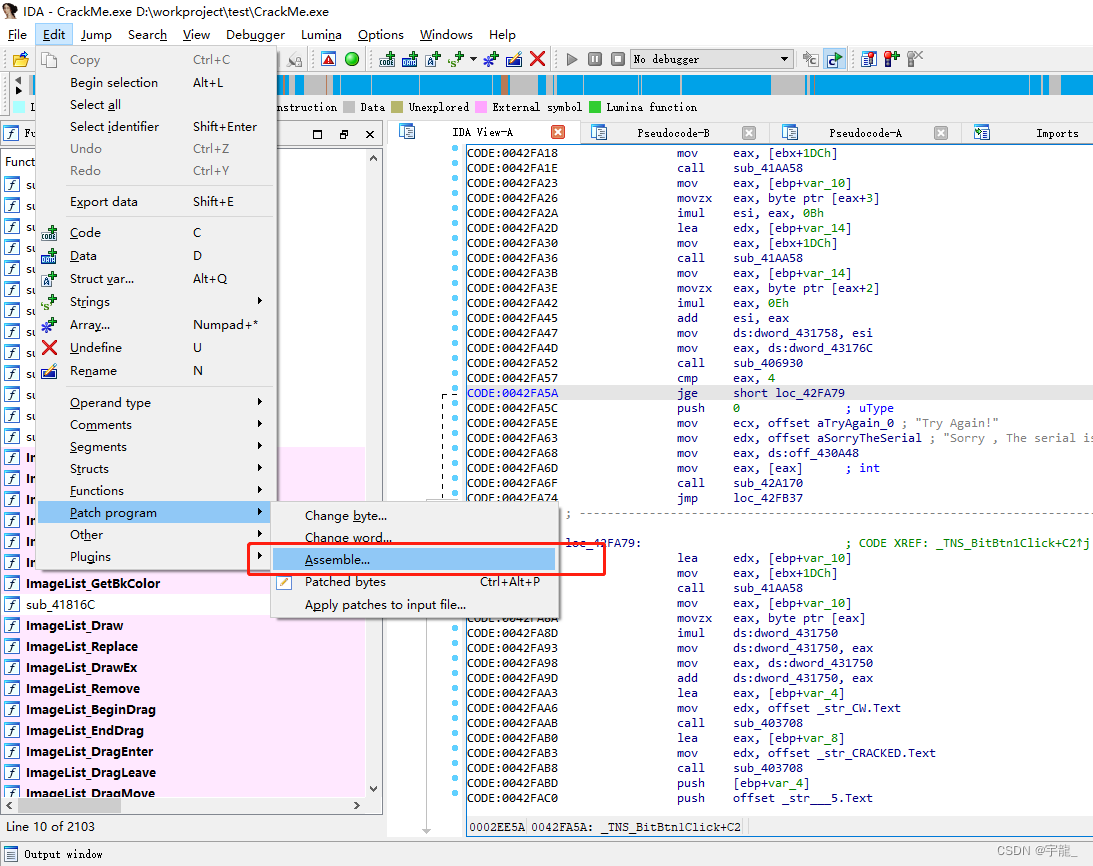Screen dimensions: 1093x866
Task: Open the Lumina menu
Action: pyautogui.click(x=321, y=35)
